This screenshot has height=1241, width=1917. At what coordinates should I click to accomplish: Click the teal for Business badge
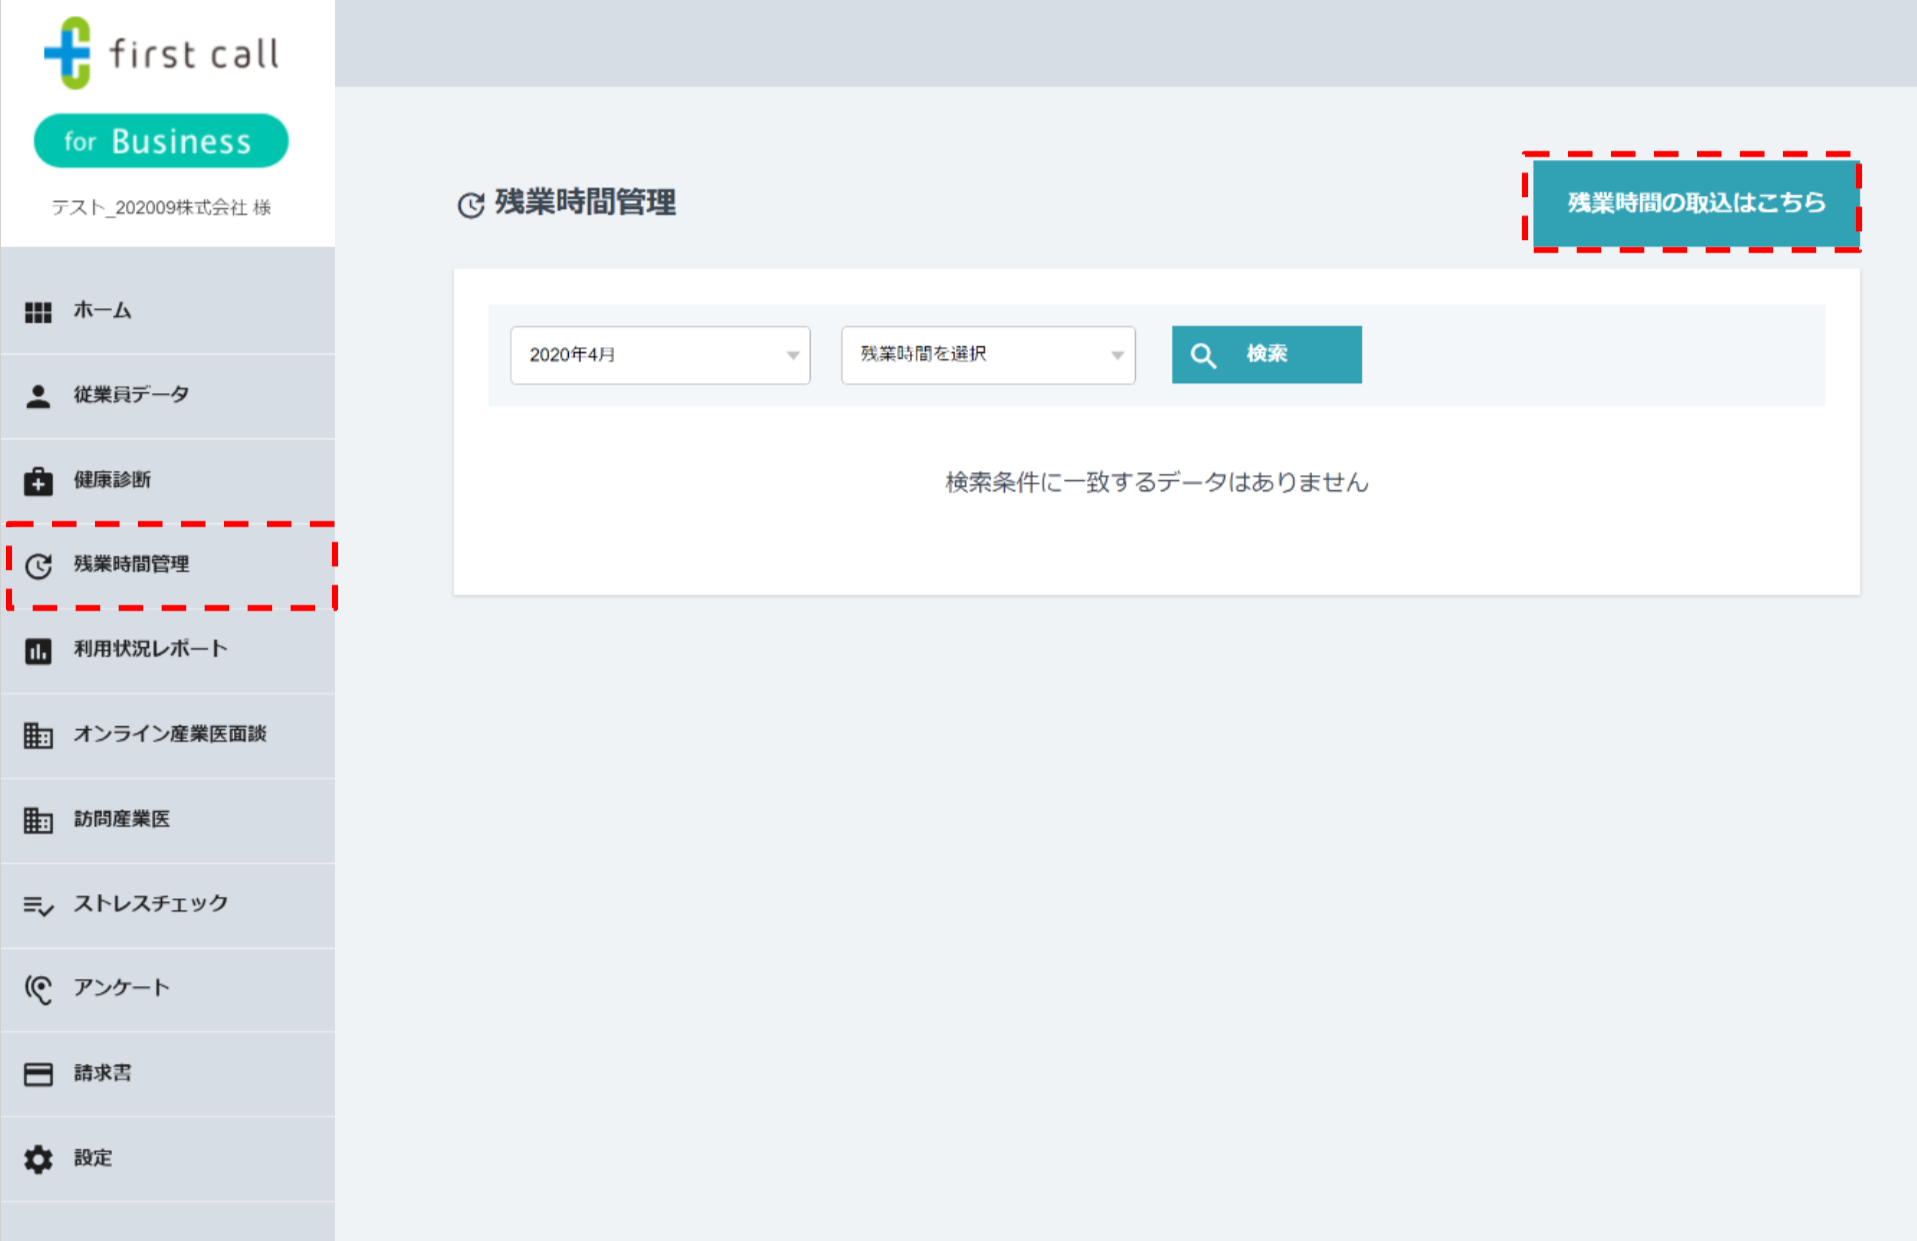pos(161,141)
